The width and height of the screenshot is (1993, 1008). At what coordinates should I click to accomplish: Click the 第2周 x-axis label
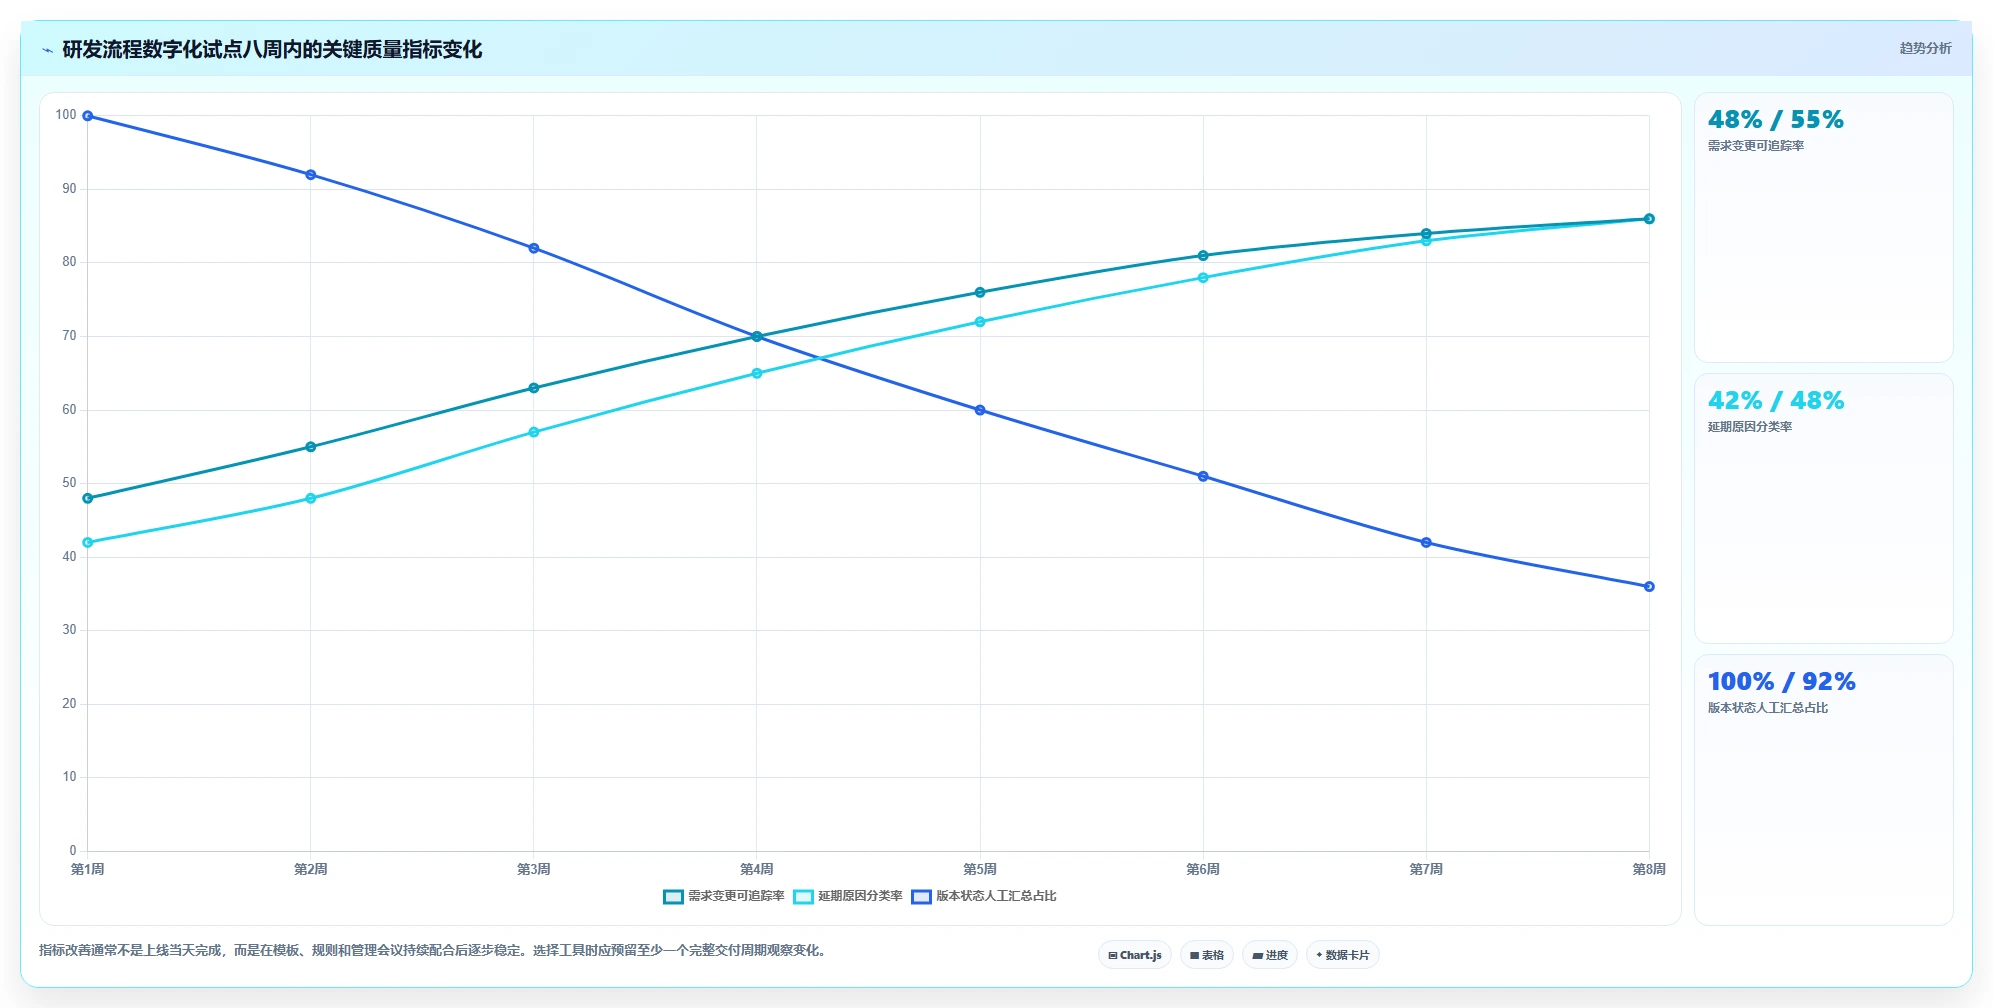point(311,869)
